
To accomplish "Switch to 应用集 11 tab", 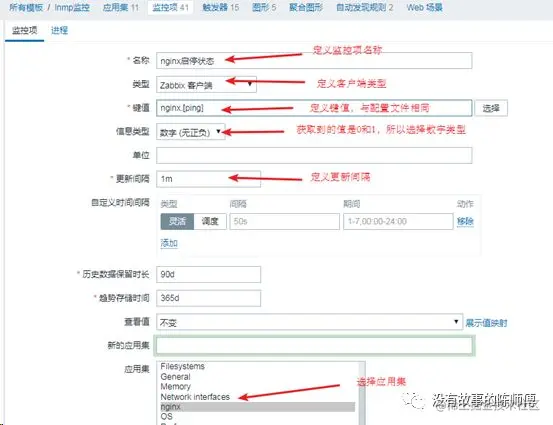I will click(120, 7).
